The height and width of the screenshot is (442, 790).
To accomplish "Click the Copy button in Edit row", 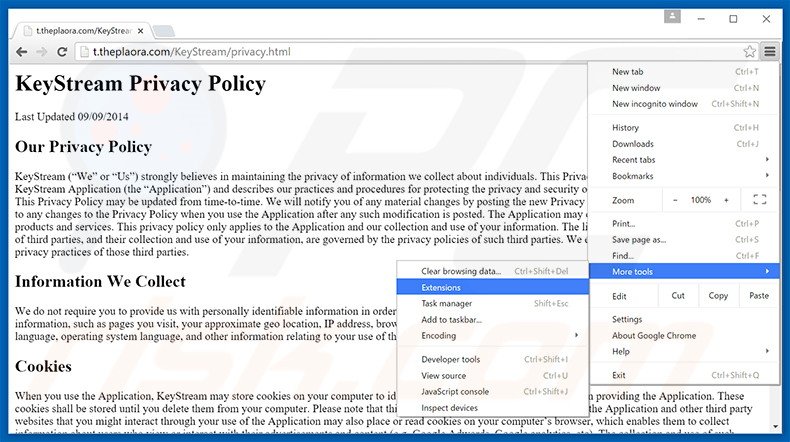I will (x=718, y=295).
